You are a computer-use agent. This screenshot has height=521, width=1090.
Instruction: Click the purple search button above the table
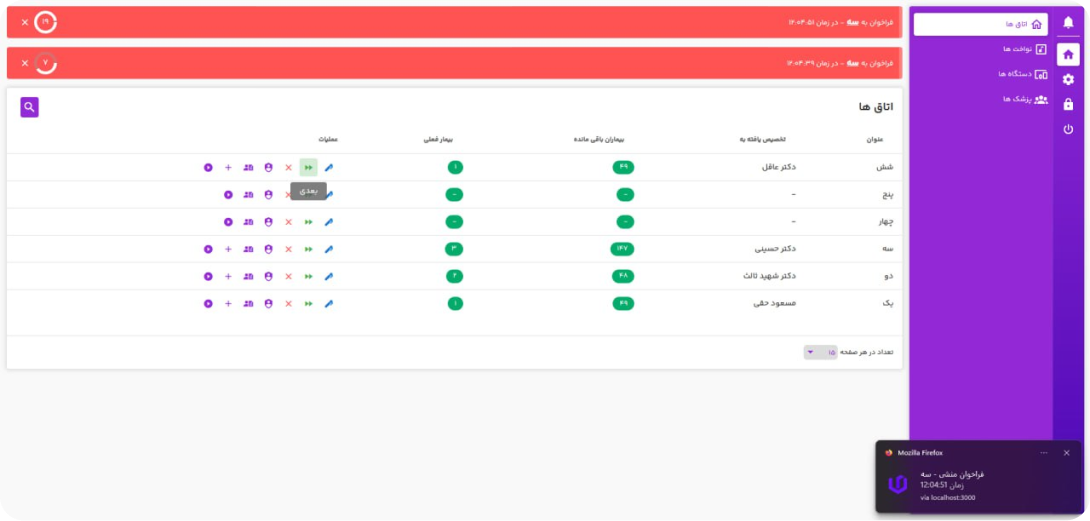pyautogui.click(x=30, y=107)
